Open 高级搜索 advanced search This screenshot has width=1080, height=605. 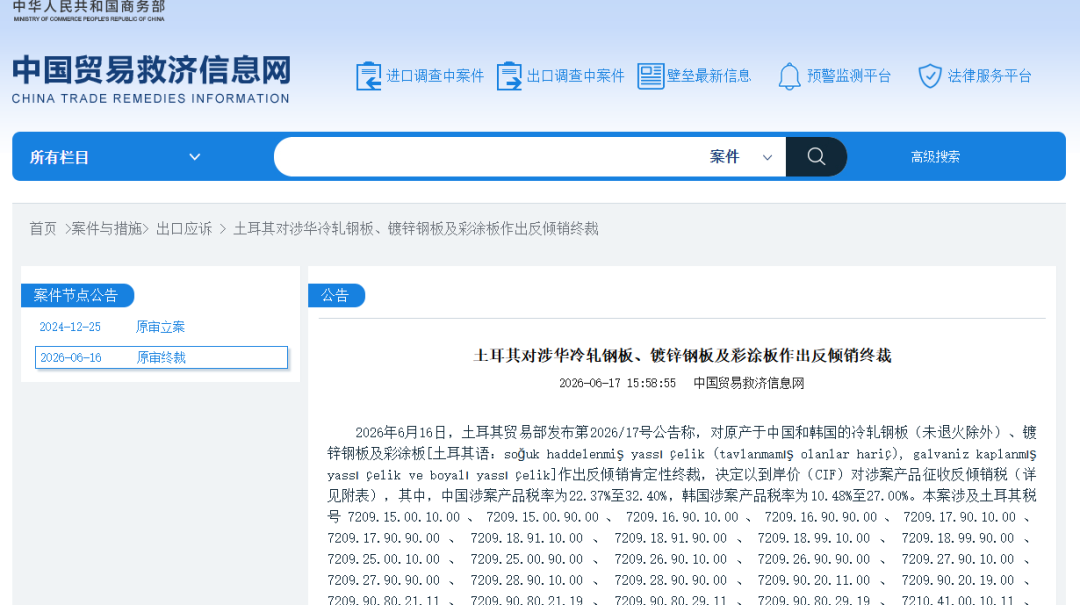[x=935, y=157]
